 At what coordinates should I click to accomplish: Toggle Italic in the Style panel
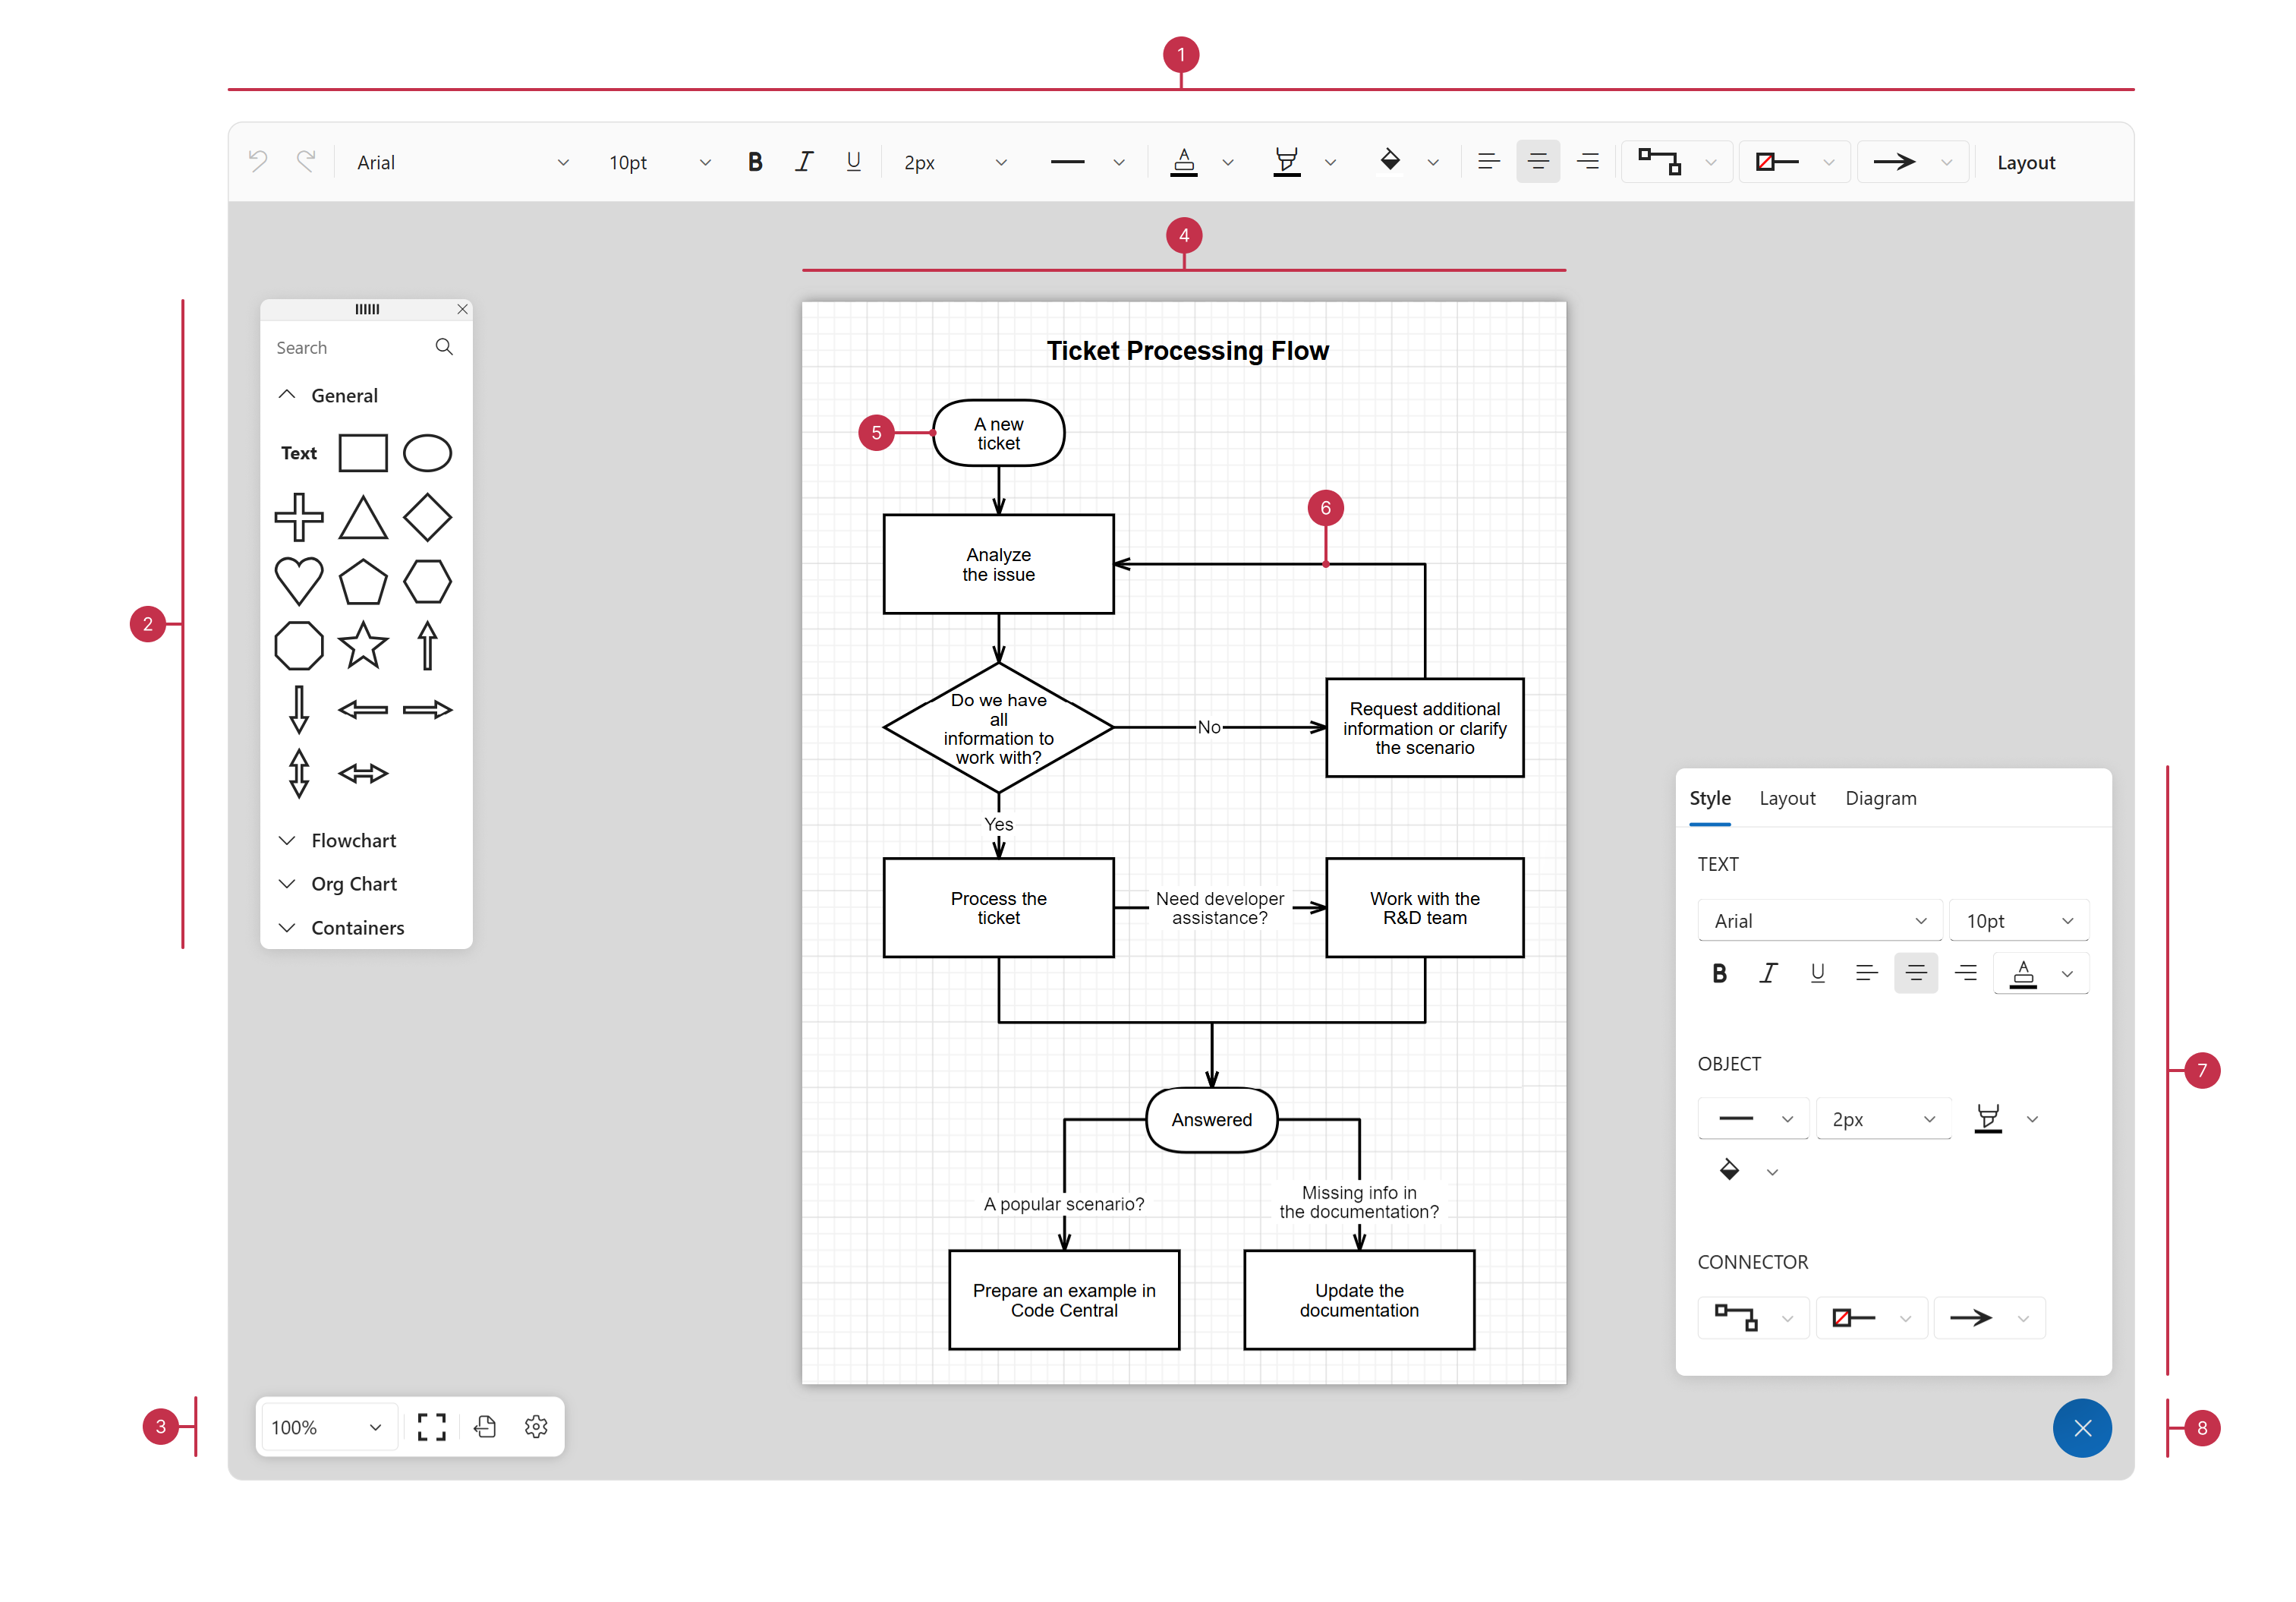pyautogui.click(x=1768, y=973)
